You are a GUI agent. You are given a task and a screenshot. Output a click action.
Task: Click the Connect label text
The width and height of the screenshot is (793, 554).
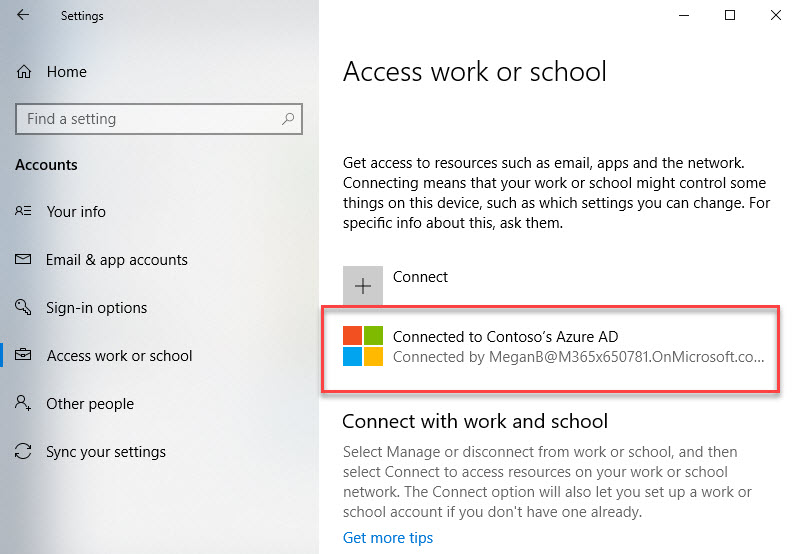[x=420, y=277]
